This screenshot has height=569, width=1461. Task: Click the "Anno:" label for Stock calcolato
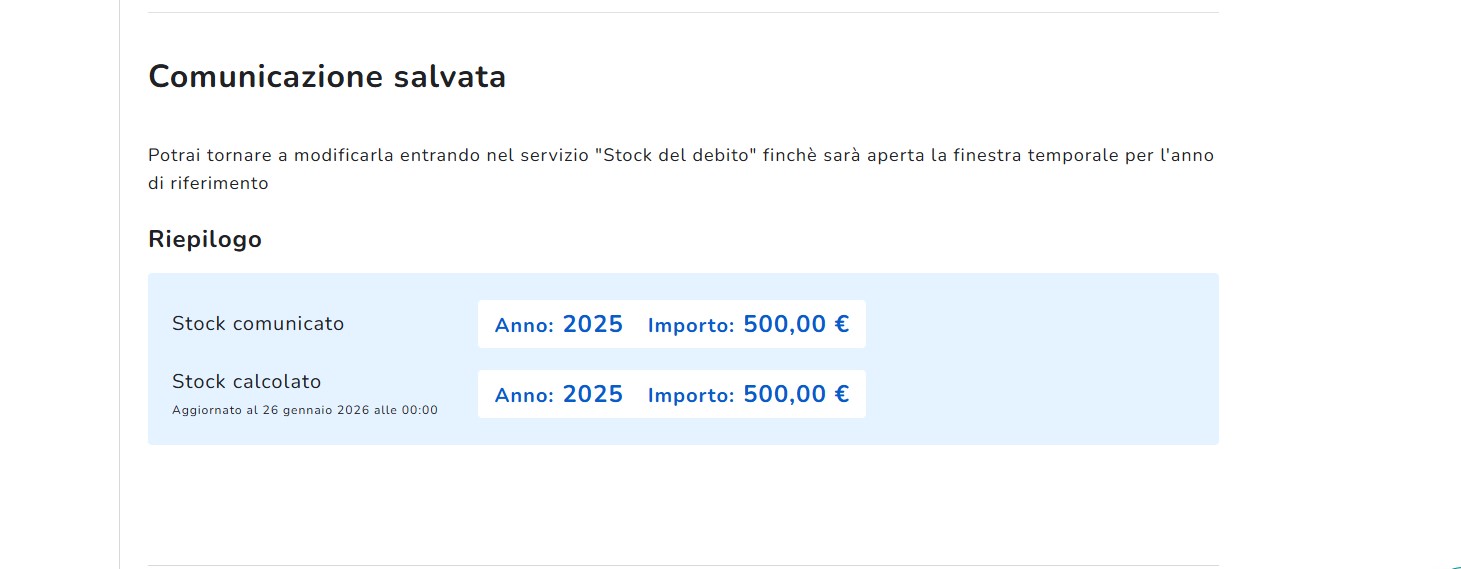524,395
